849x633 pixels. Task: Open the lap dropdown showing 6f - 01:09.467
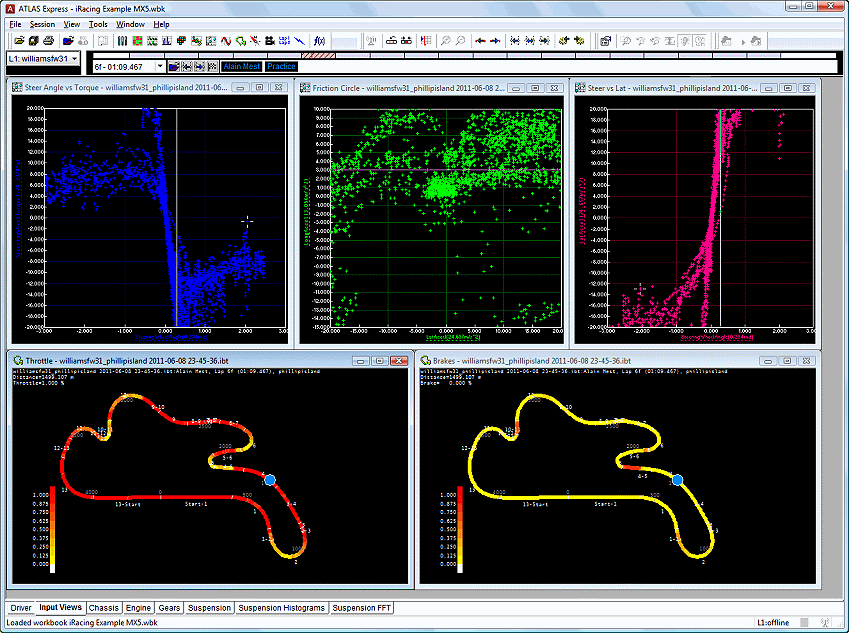[159, 66]
